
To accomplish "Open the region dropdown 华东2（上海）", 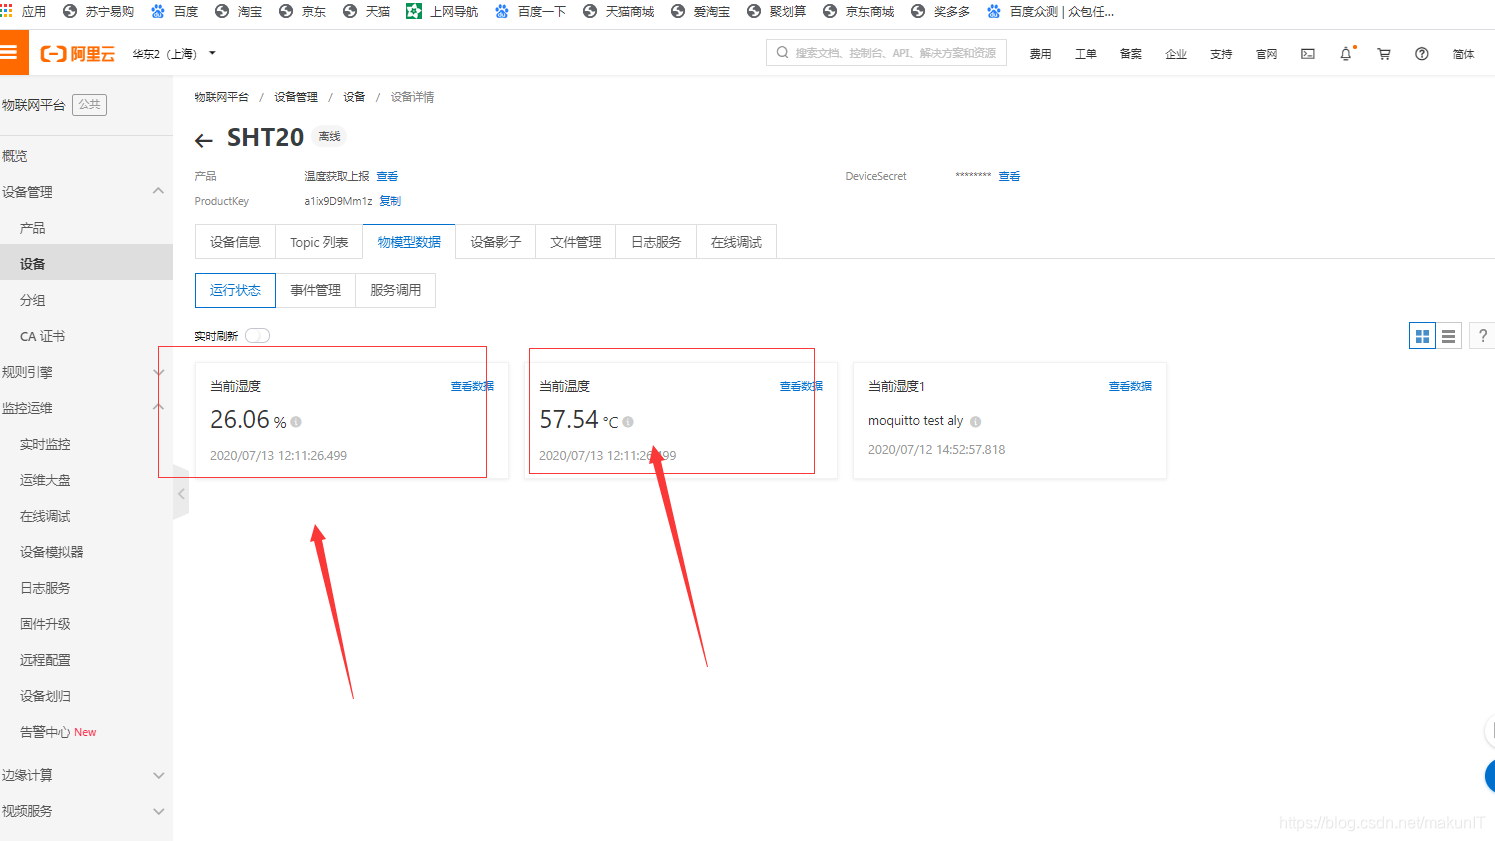I will (x=174, y=54).
